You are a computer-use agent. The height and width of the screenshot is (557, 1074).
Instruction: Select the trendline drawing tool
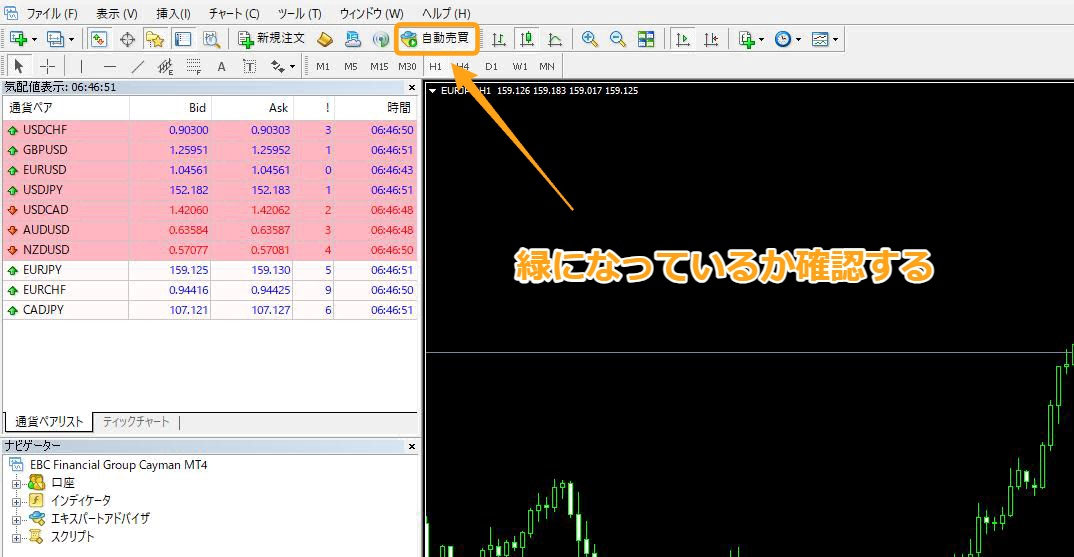pos(138,66)
